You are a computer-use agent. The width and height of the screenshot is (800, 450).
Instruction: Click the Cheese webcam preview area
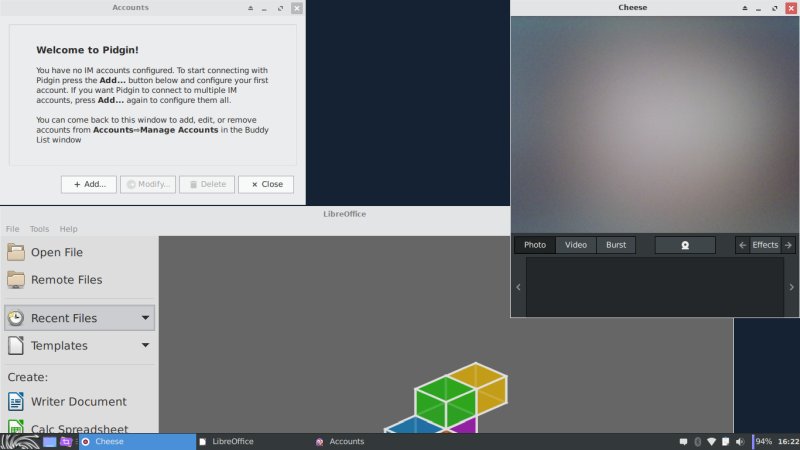(x=655, y=125)
